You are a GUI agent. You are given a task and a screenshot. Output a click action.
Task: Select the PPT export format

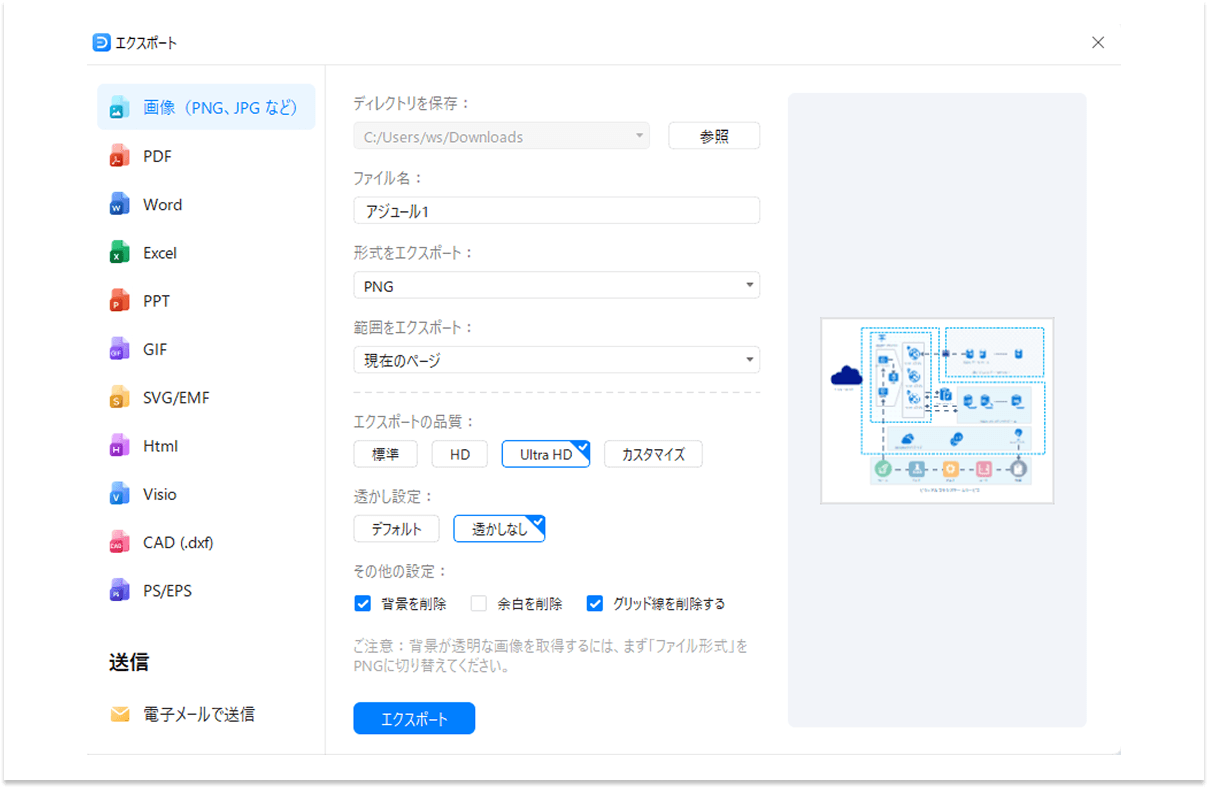click(x=160, y=300)
